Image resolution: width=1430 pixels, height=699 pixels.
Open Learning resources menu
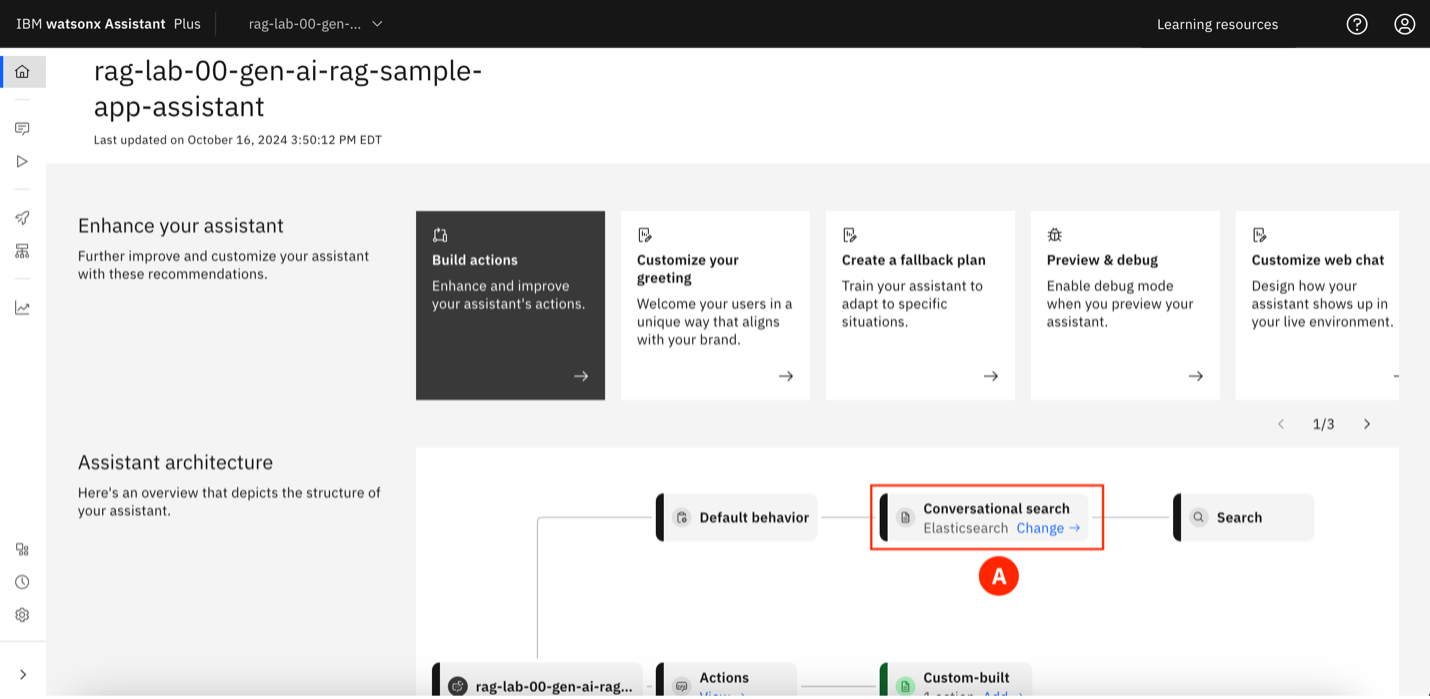coord(1217,24)
